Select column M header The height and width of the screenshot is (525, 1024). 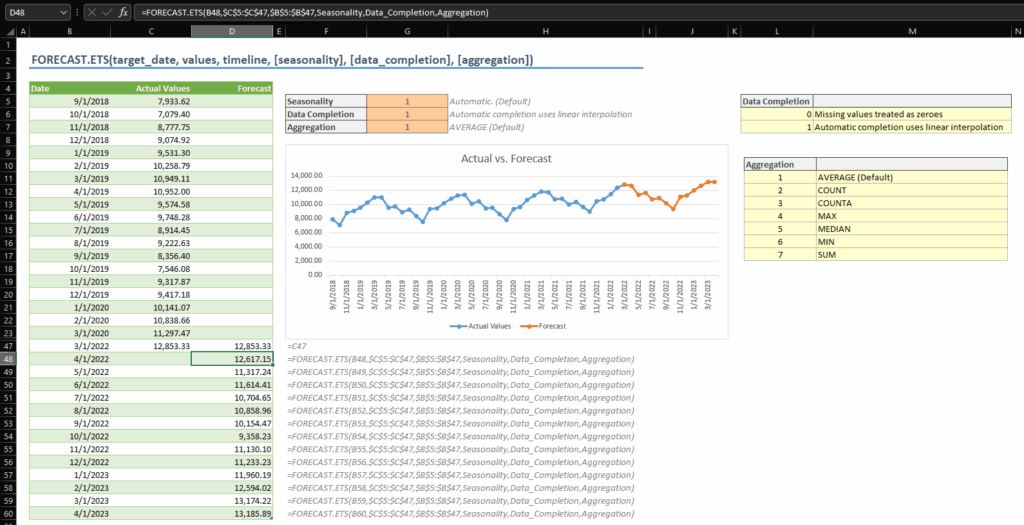pos(911,32)
